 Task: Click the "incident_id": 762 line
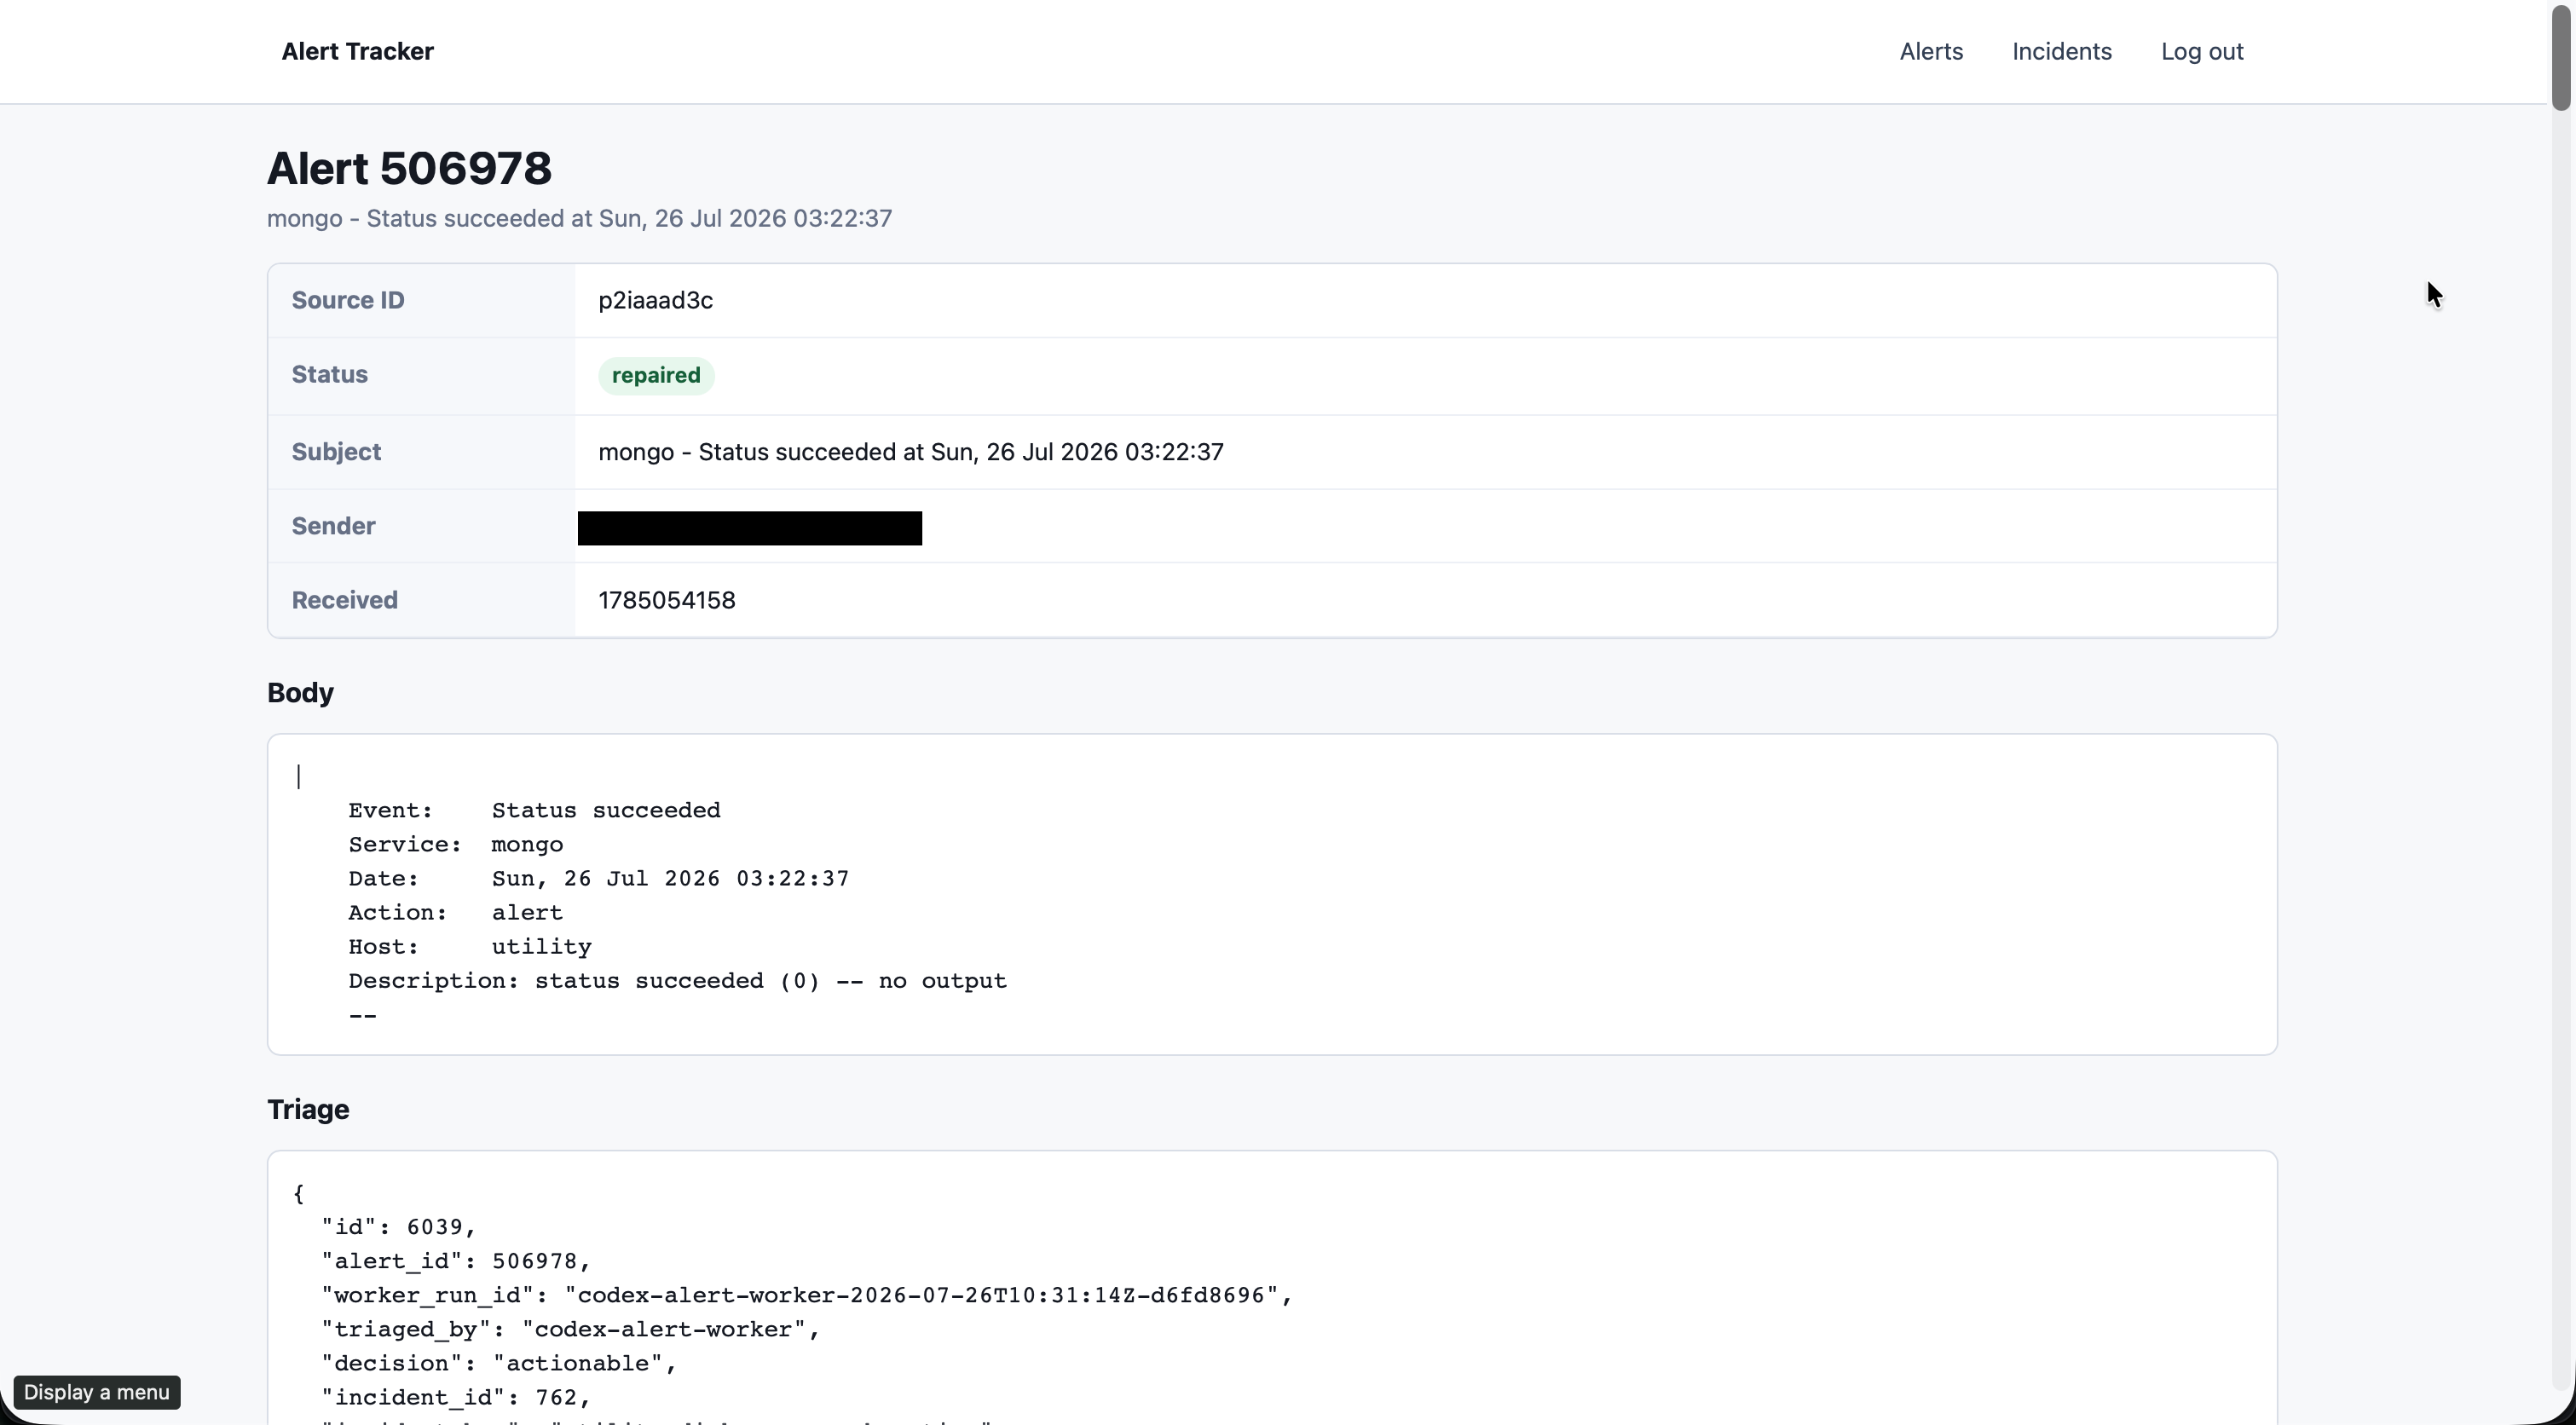456,1397
